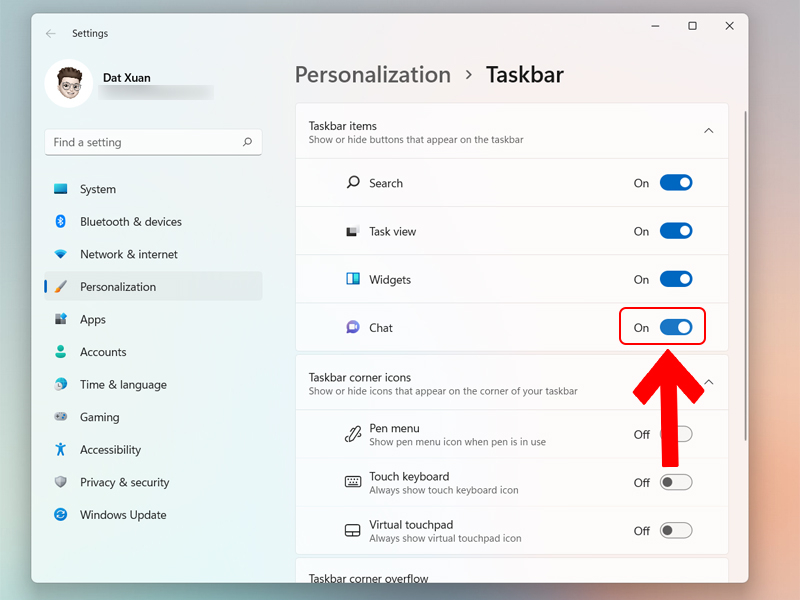Click the 'Always show virtual touchpad icon' text
This screenshot has height=600, width=800.
click(x=445, y=538)
